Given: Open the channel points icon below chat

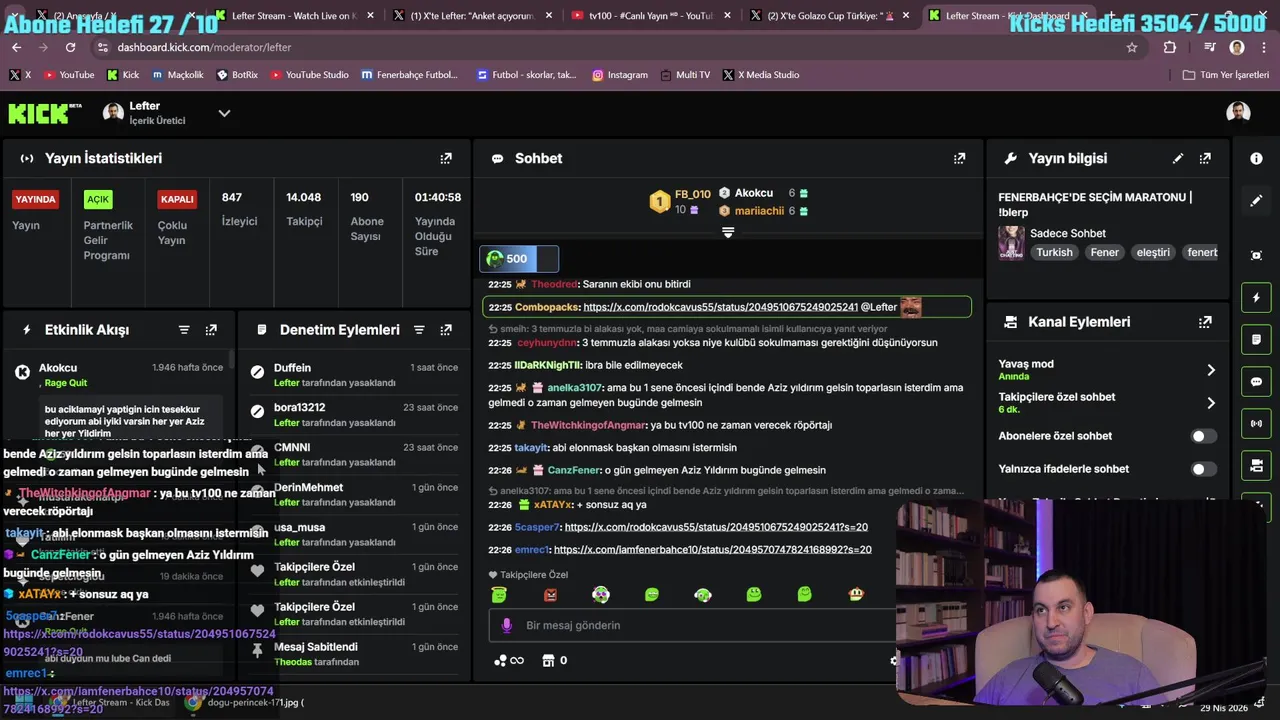Looking at the screenshot, I should (501, 660).
